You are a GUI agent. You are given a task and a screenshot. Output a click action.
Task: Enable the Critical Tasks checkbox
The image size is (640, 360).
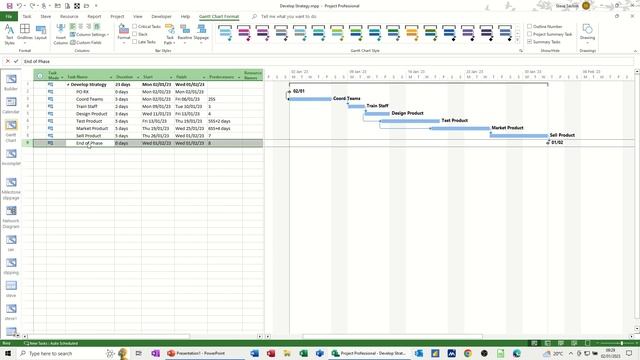click(135, 26)
